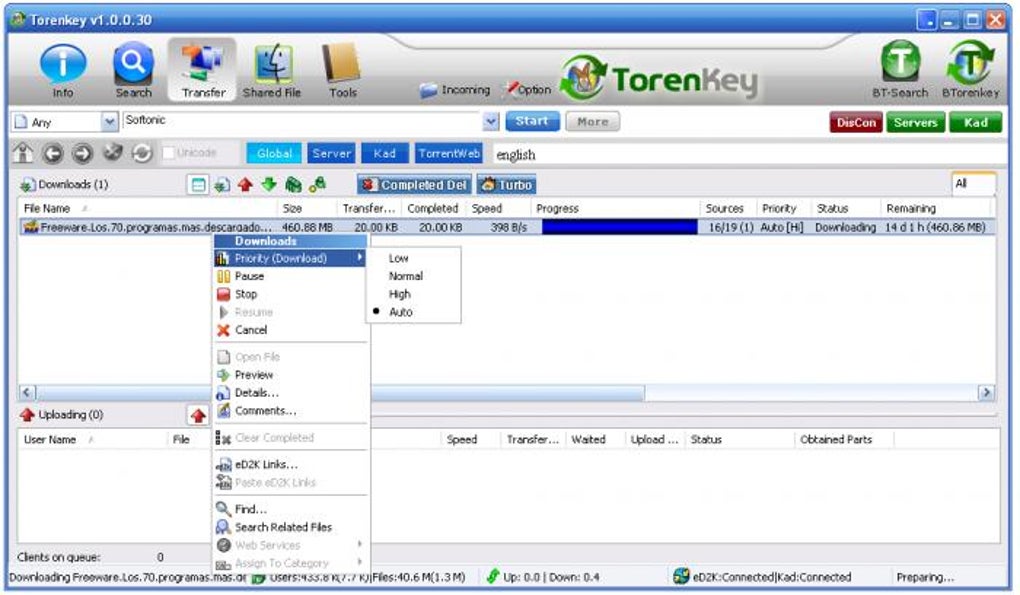Select the Freeware.Los.70.programas download row
Image resolution: width=1020 pixels, height=595 pixels.
pos(506,228)
